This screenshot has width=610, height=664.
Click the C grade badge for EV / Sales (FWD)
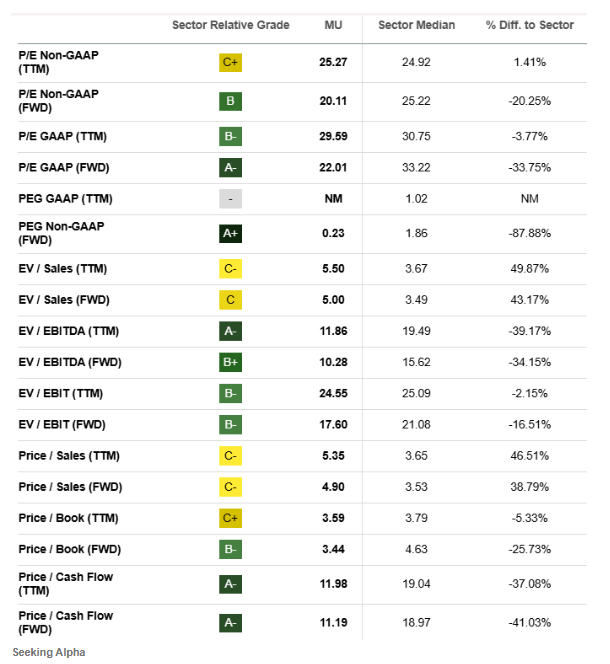pos(231,299)
